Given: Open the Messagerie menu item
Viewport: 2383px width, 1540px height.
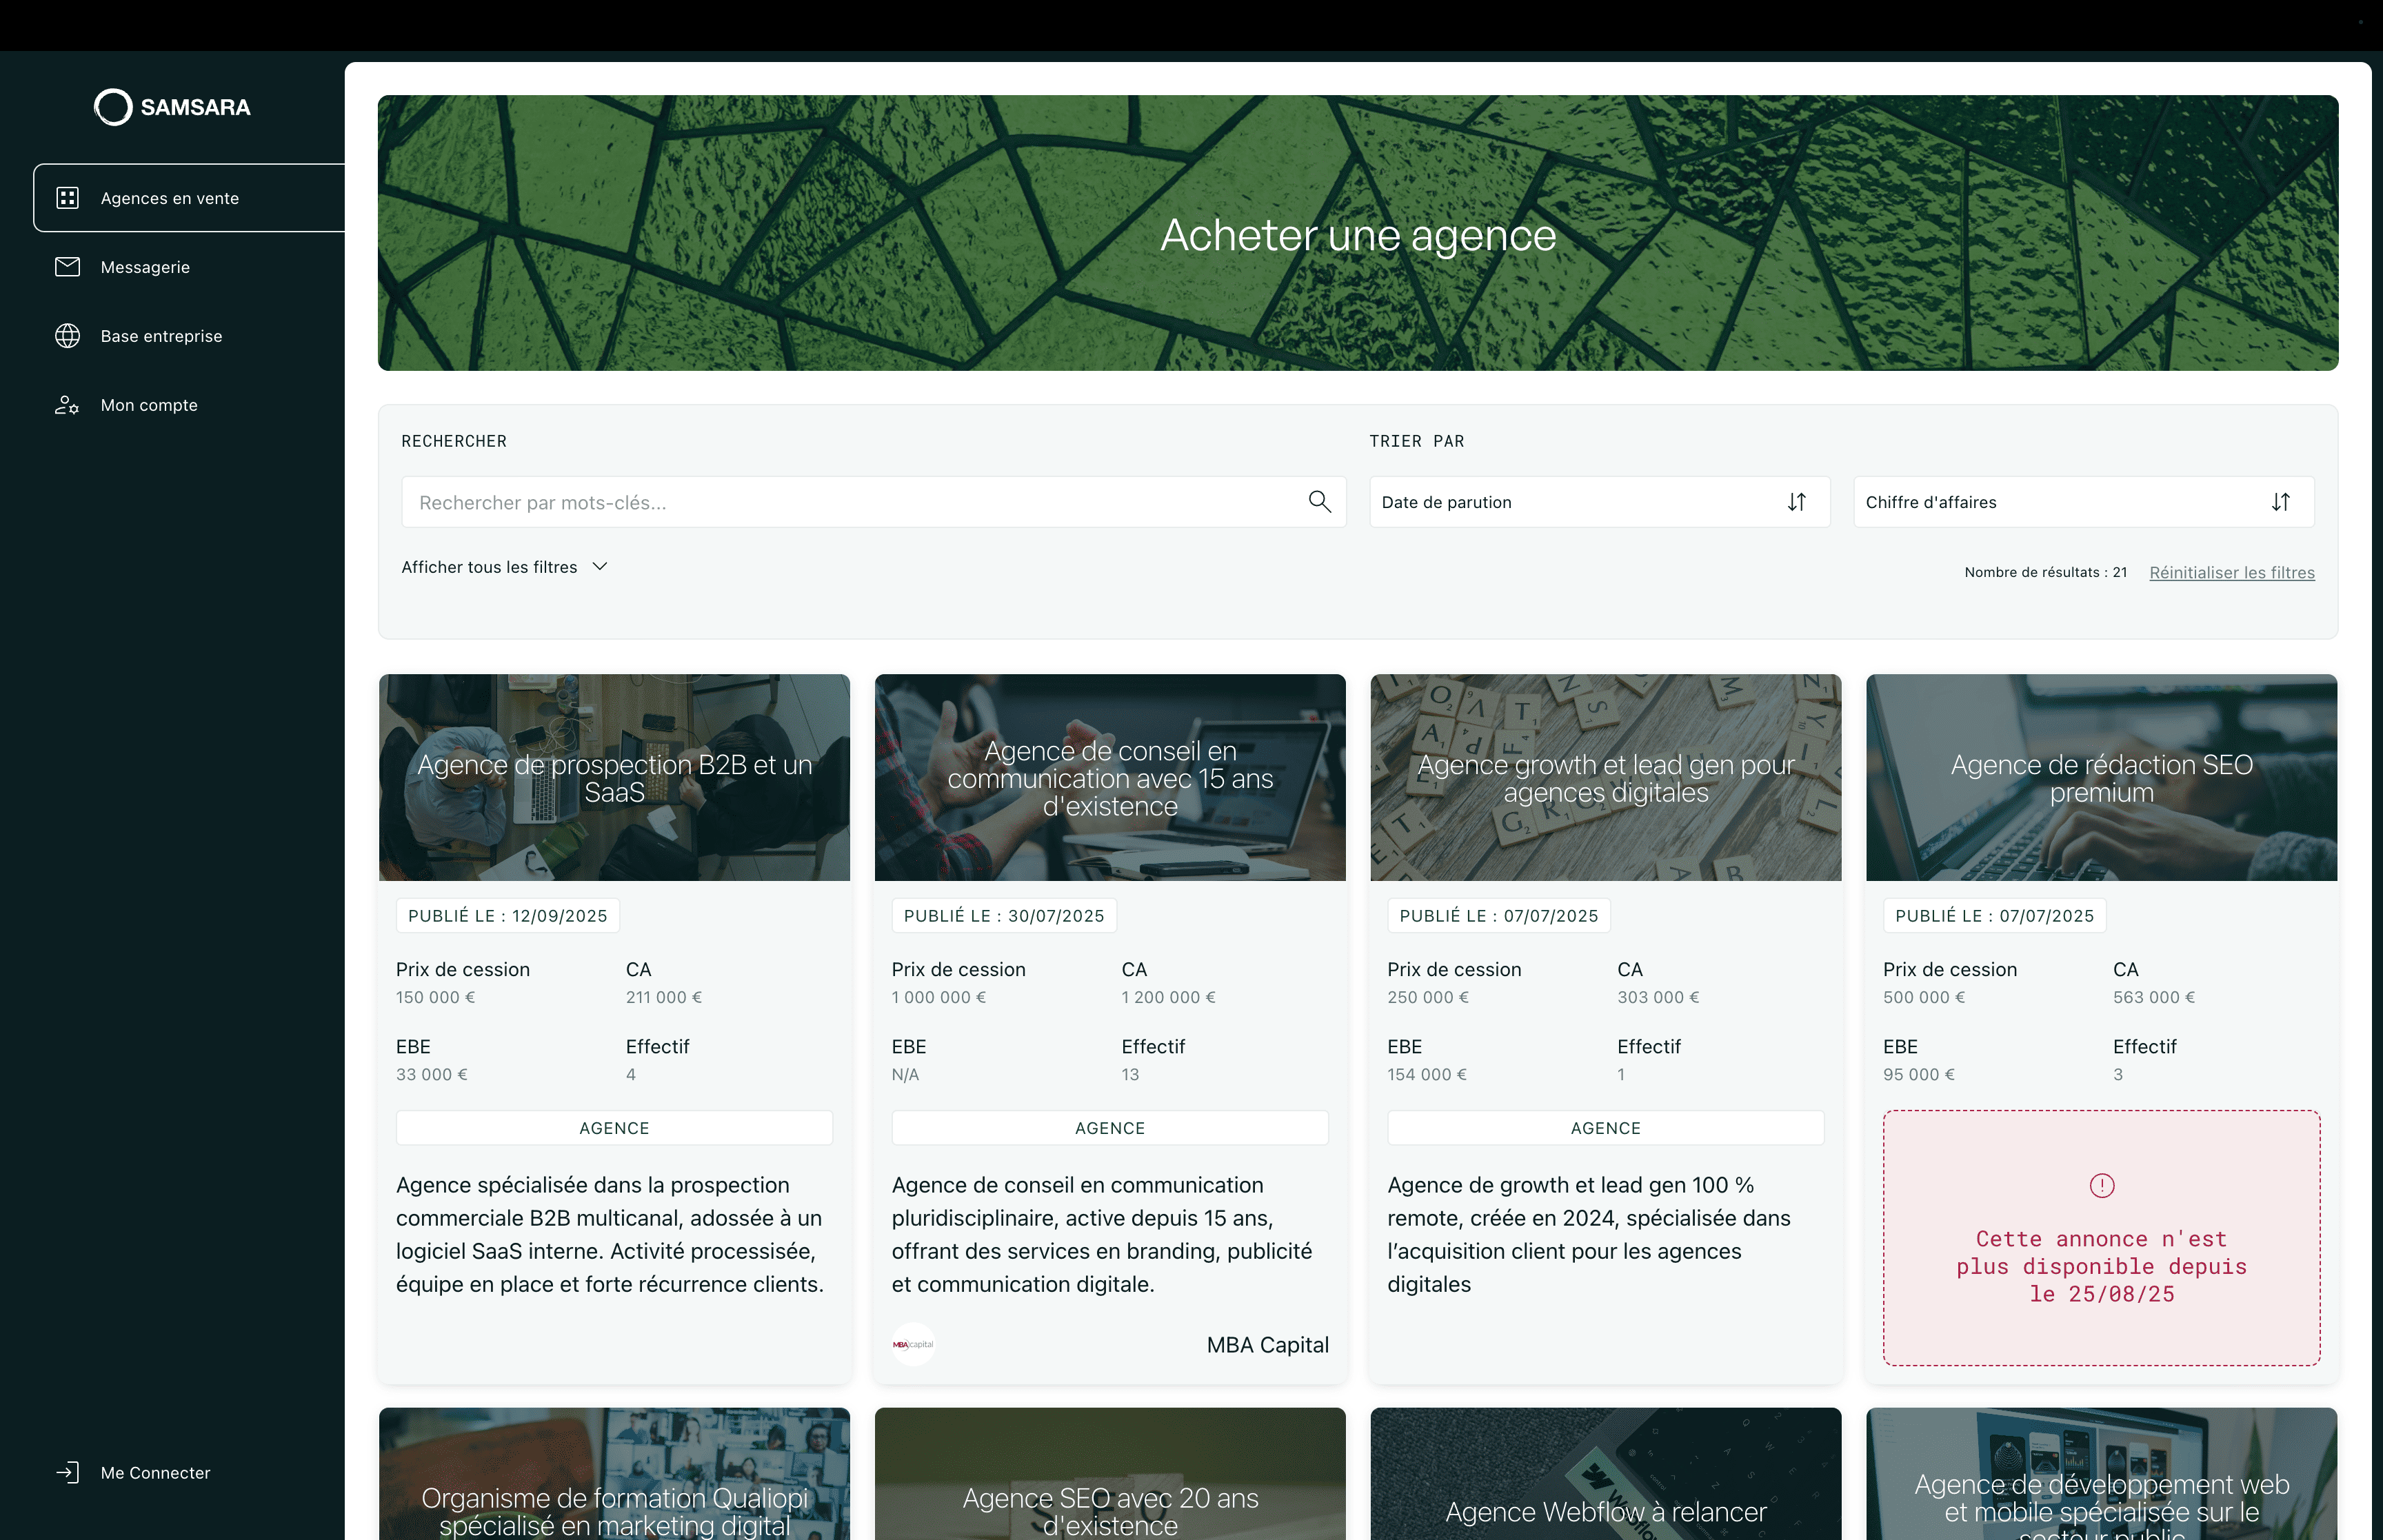Looking at the screenshot, I should (x=145, y=267).
